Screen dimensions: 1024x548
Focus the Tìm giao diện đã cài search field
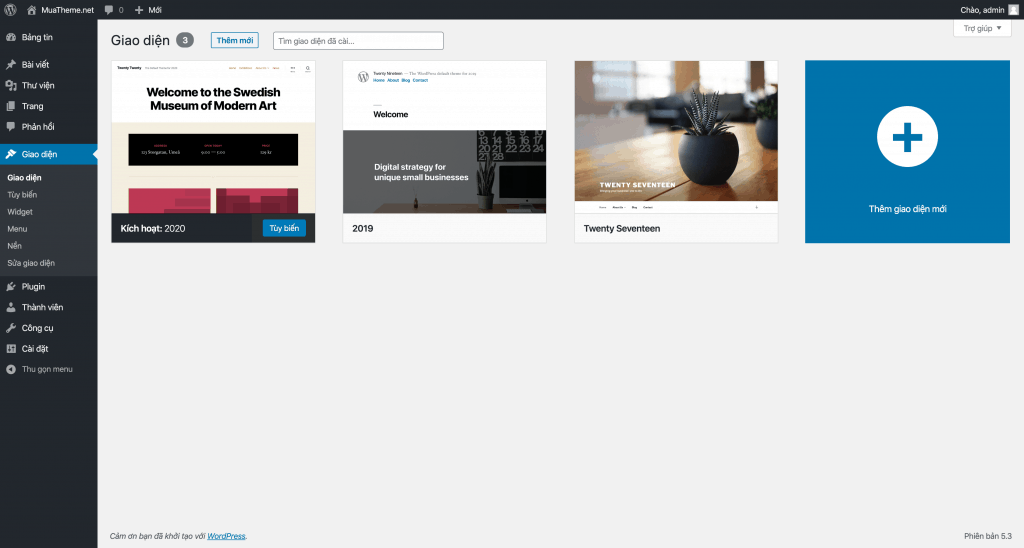[358, 40]
